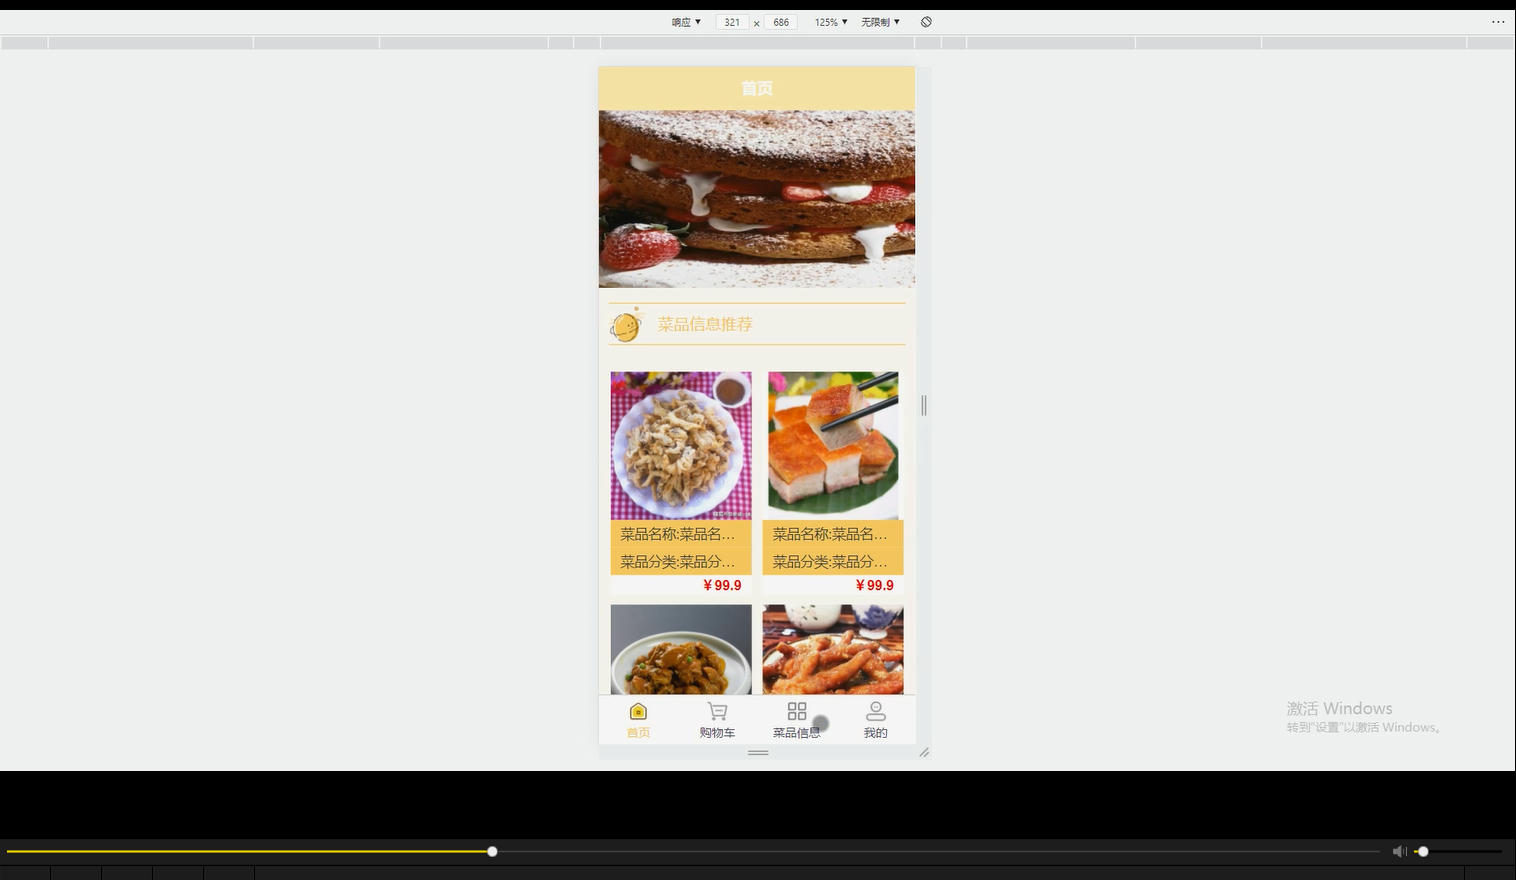Click the viewport width field 321
This screenshot has height=880, width=1516.
pyautogui.click(x=732, y=22)
